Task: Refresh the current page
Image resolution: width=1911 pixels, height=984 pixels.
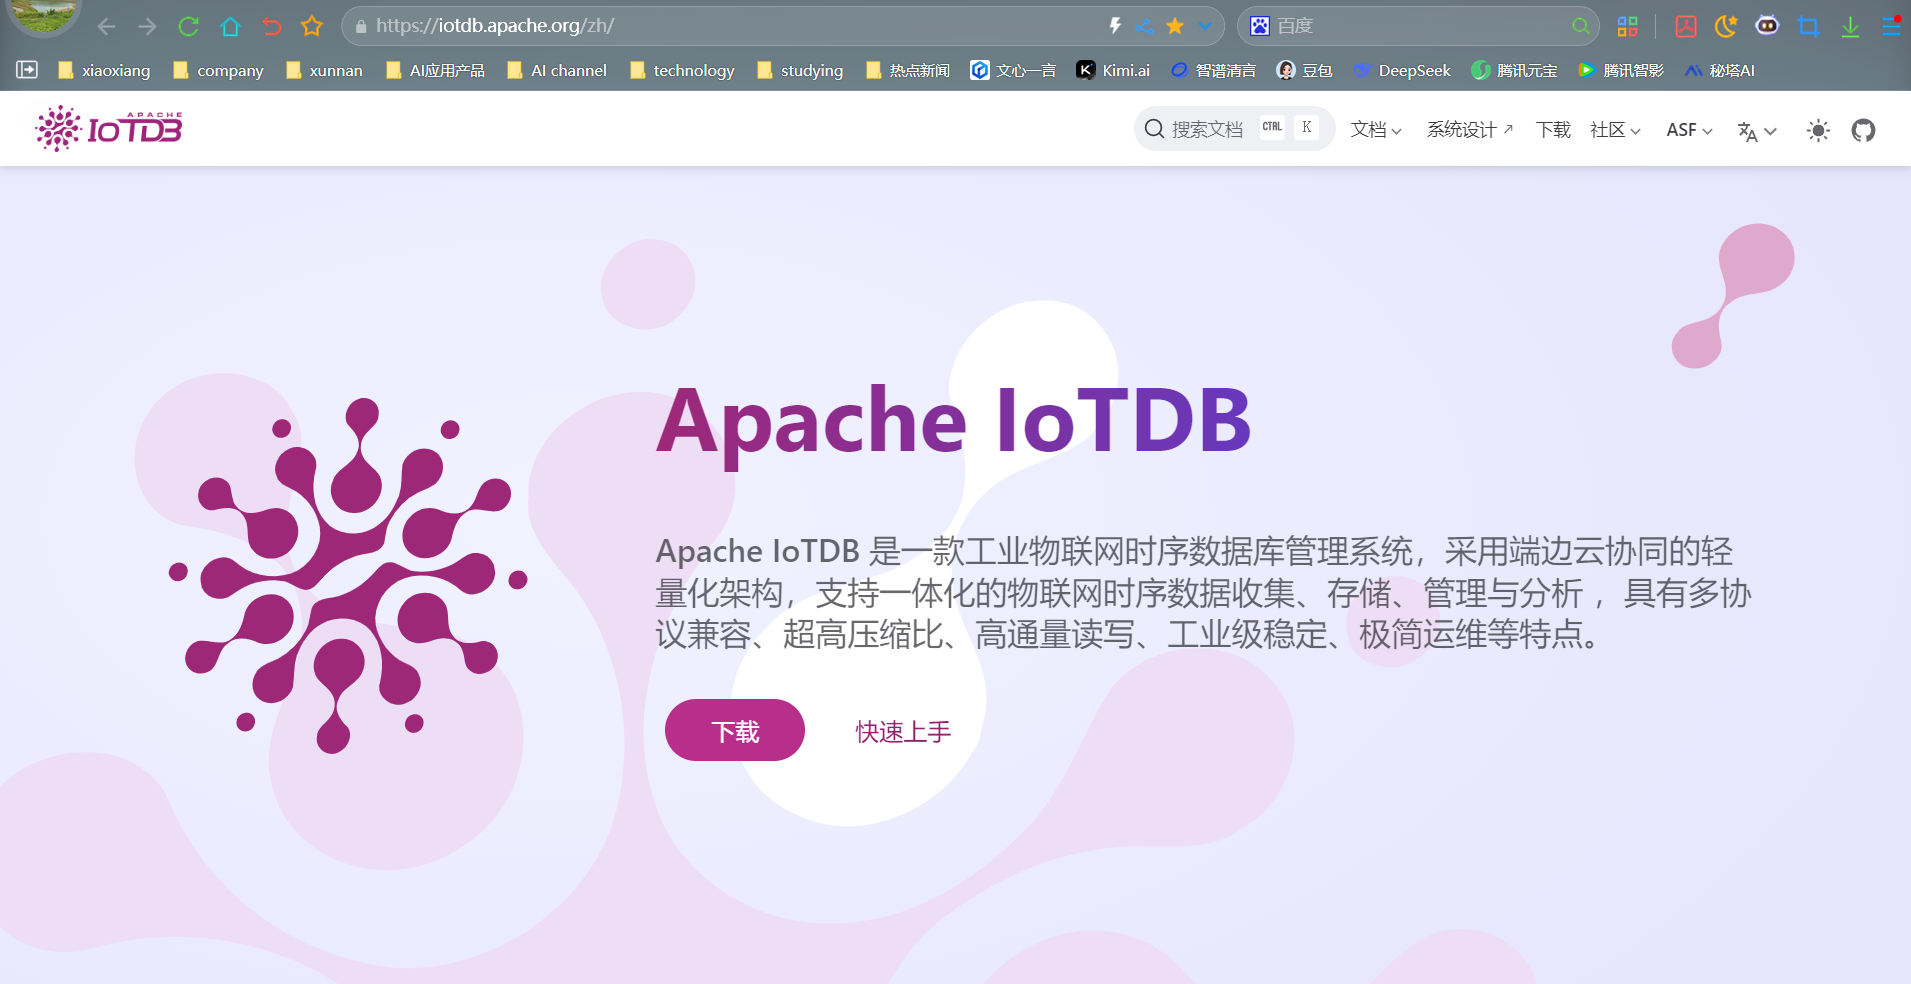Action: [x=188, y=26]
